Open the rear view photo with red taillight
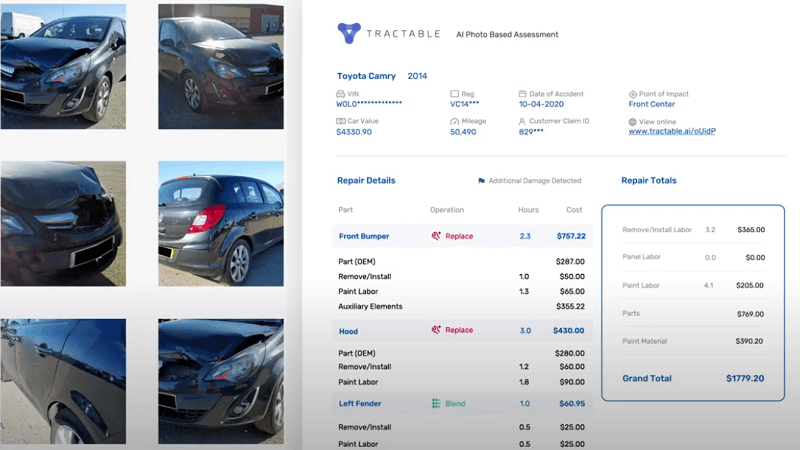The height and width of the screenshot is (450, 800). [x=221, y=223]
